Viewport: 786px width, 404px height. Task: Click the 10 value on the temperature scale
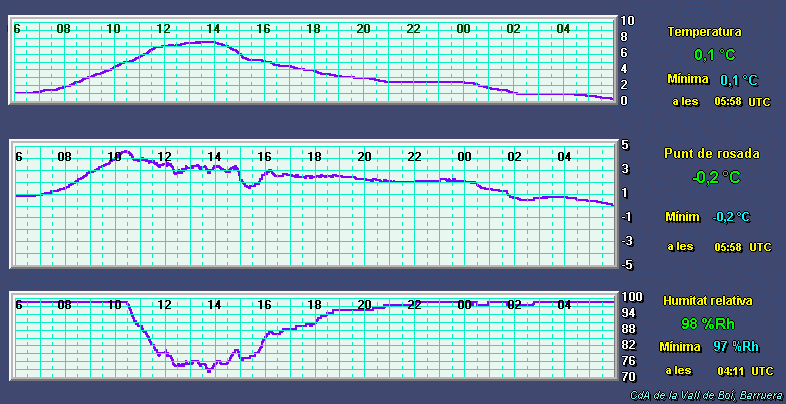pos(628,21)
